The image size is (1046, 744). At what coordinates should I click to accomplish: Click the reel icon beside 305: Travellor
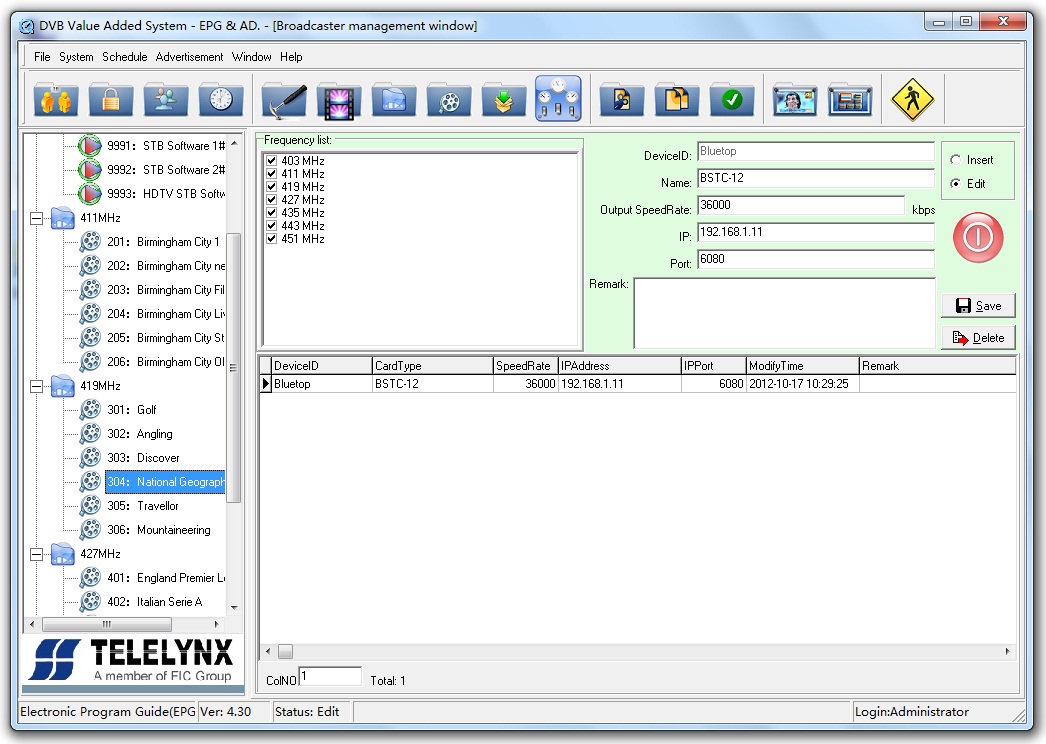coord(90,506)
